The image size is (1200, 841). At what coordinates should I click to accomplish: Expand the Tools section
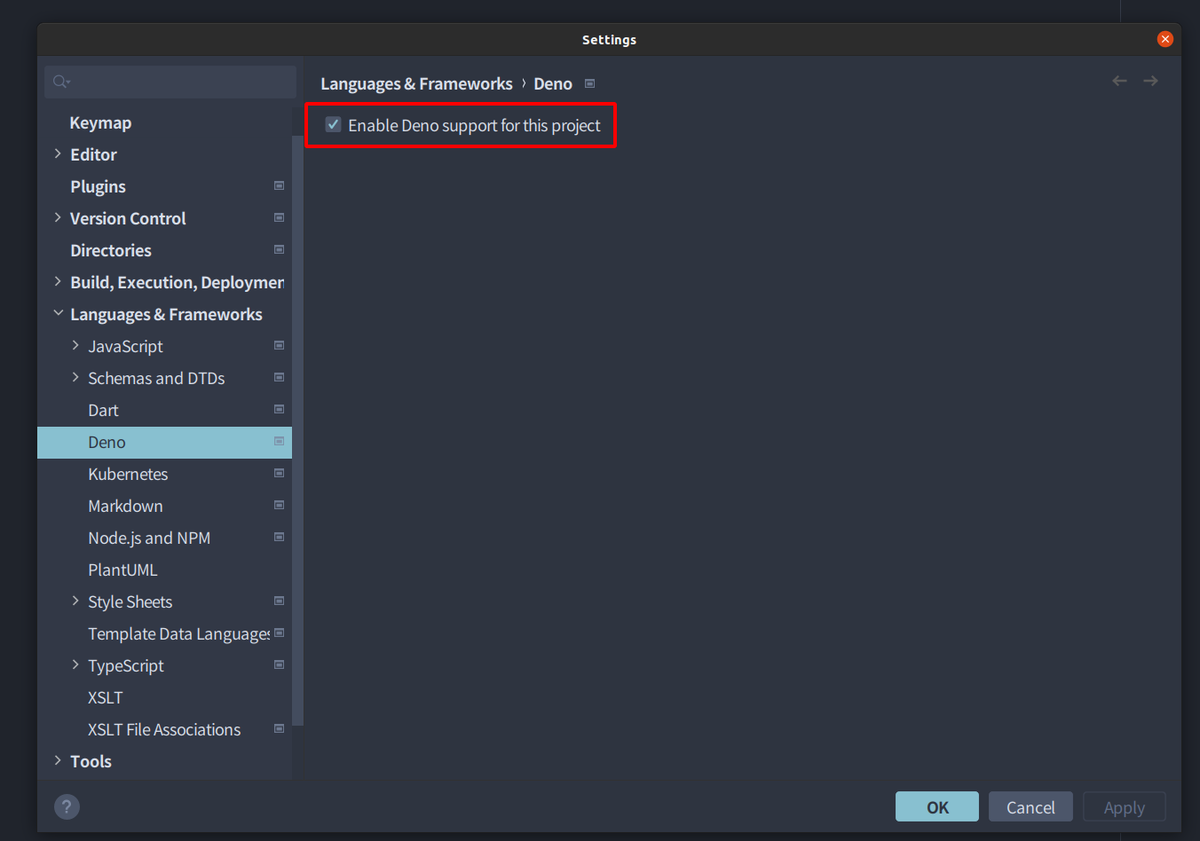[x=57, y=761]
